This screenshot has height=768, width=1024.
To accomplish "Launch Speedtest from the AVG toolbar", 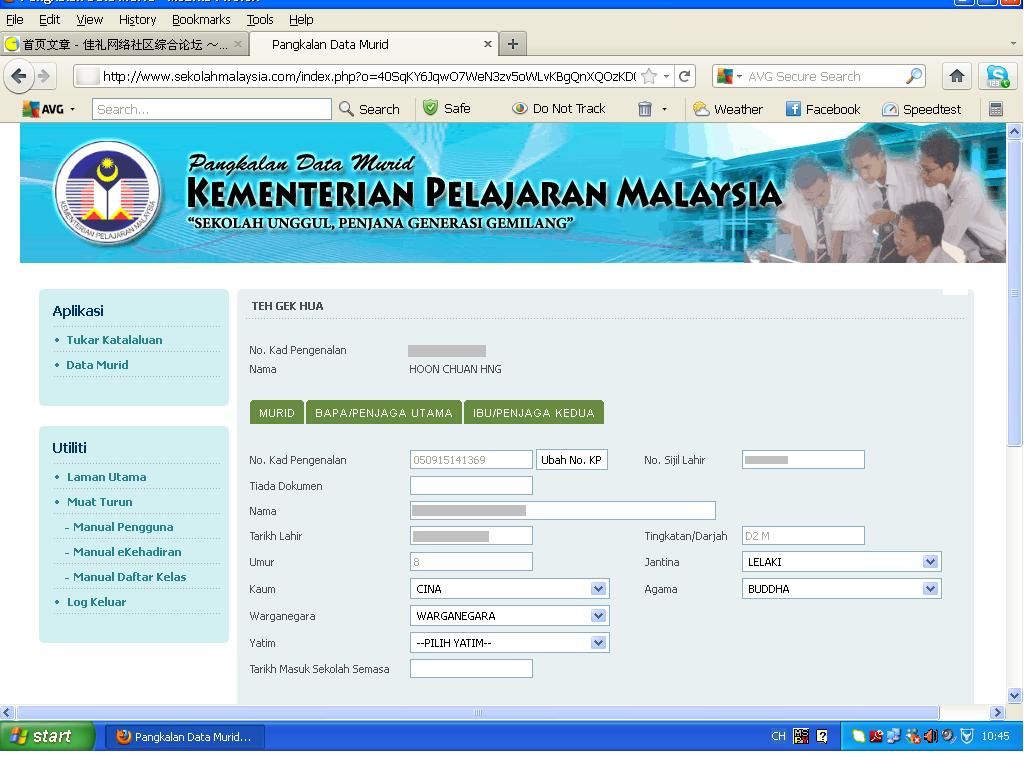I will click(921, 109).
